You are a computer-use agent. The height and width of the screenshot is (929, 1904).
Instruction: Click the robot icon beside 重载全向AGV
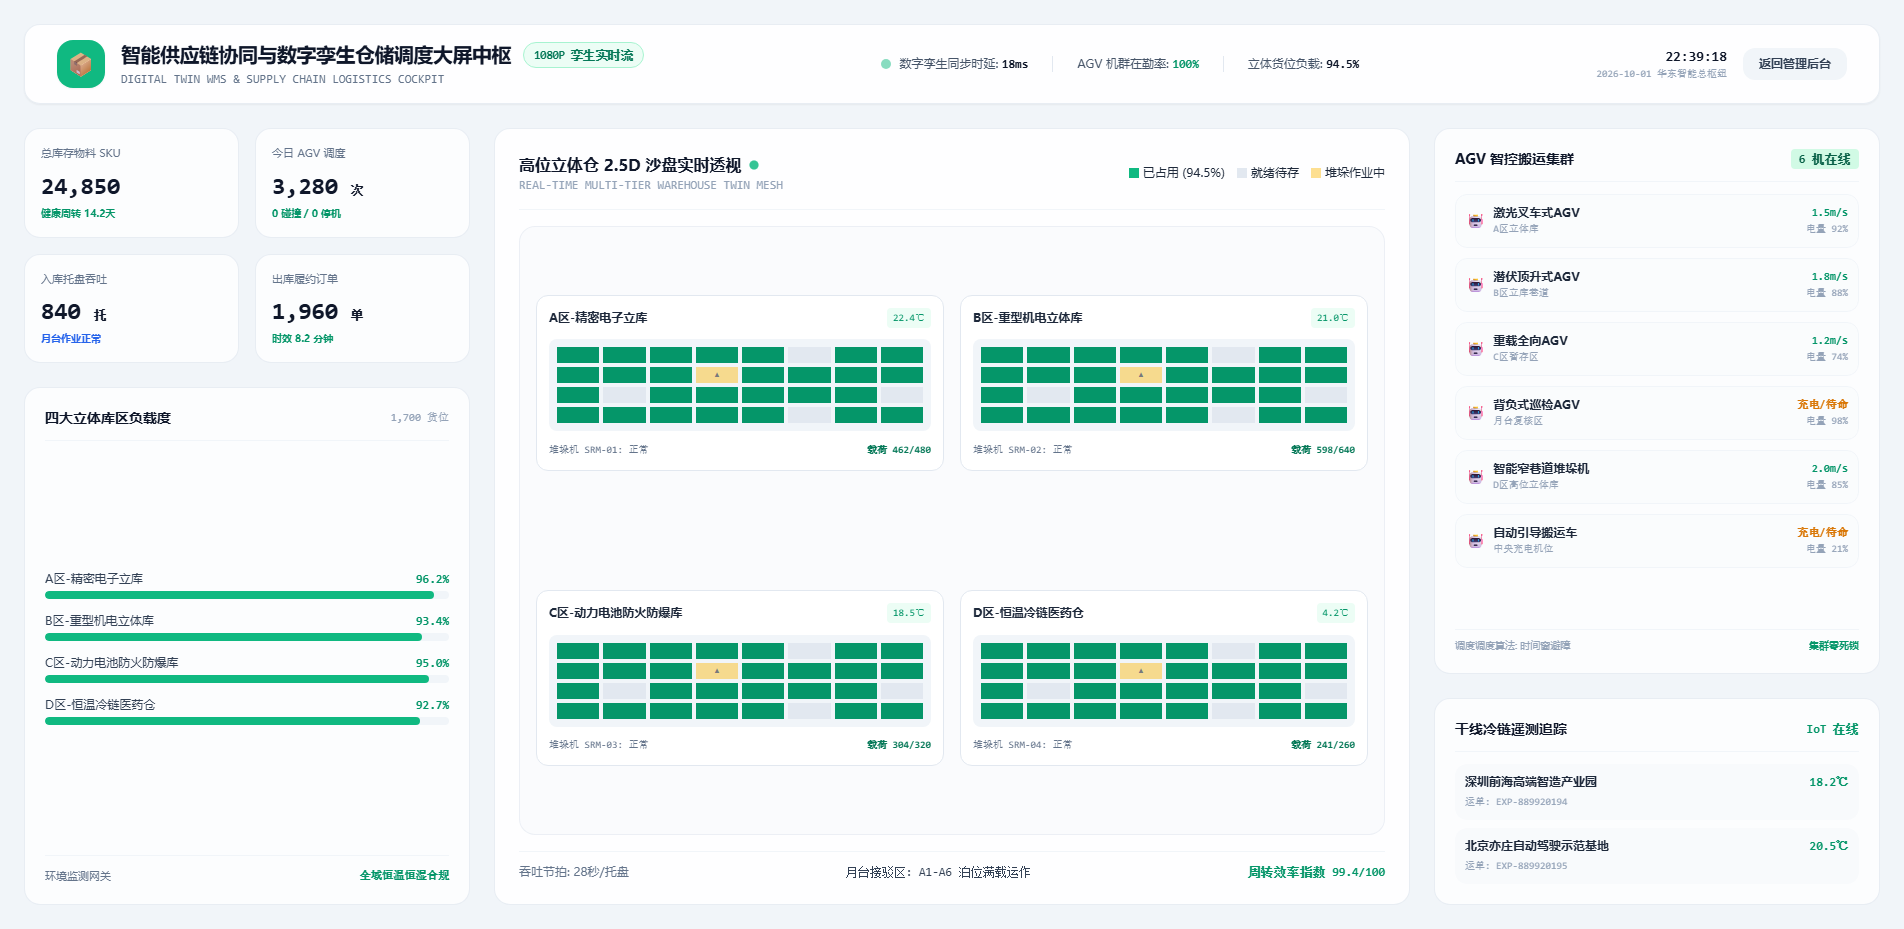(x=1475, y=348)
